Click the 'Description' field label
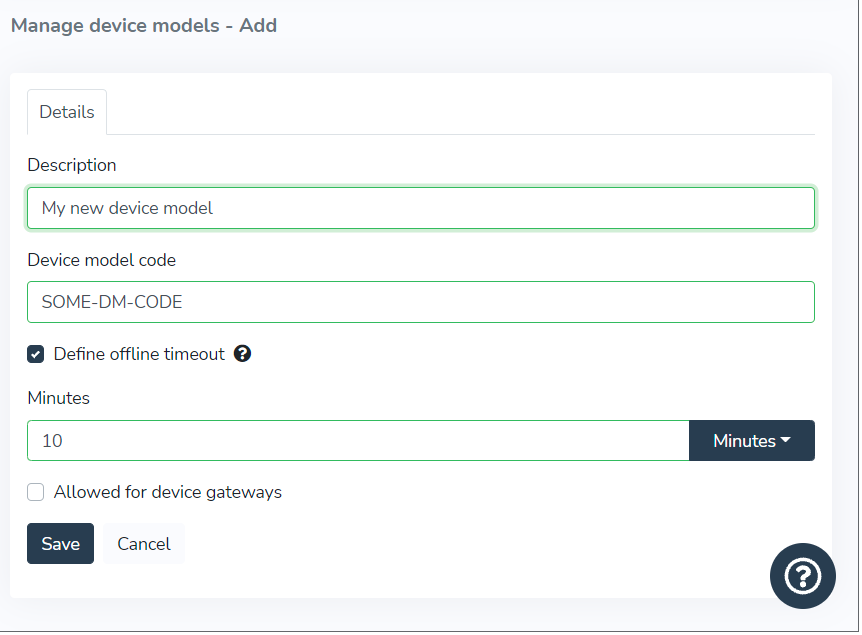This screenshot has height=635, width=862. click(x=72, y=165)
